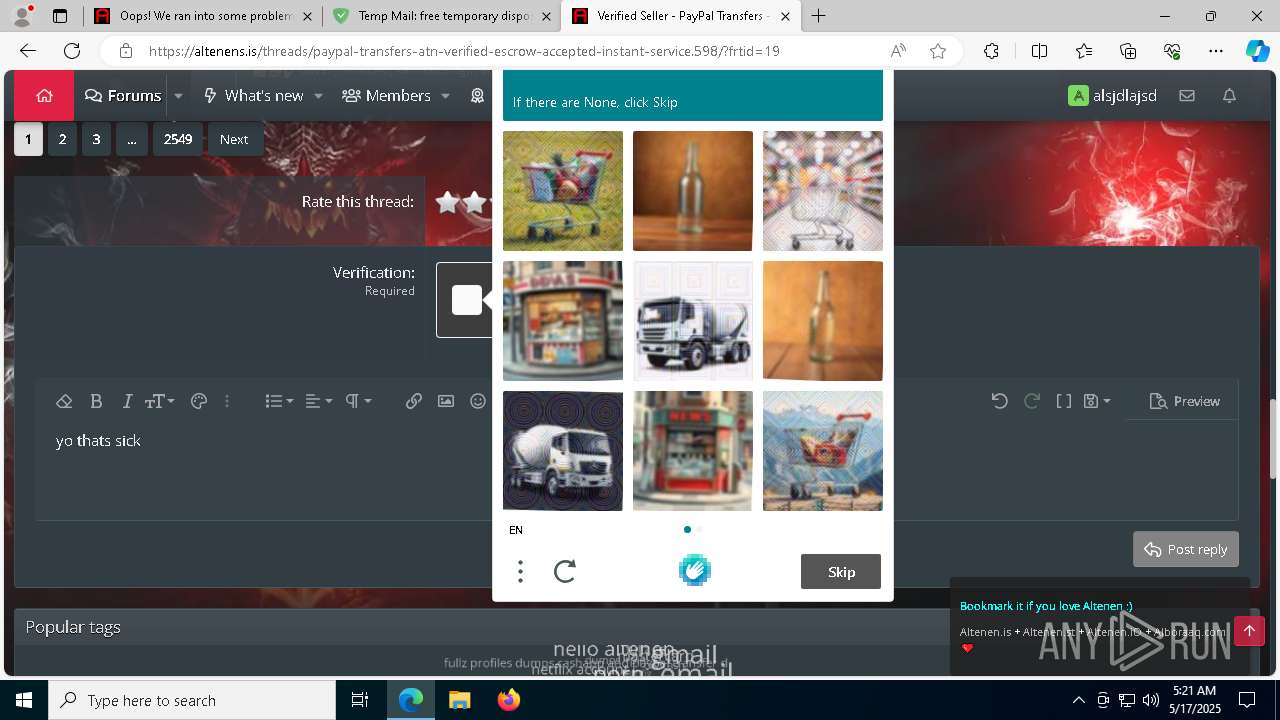Open Copilot sidebar
This screenshot has width=1280, height=720.
pyautogui.click(x=1257, y=51)
